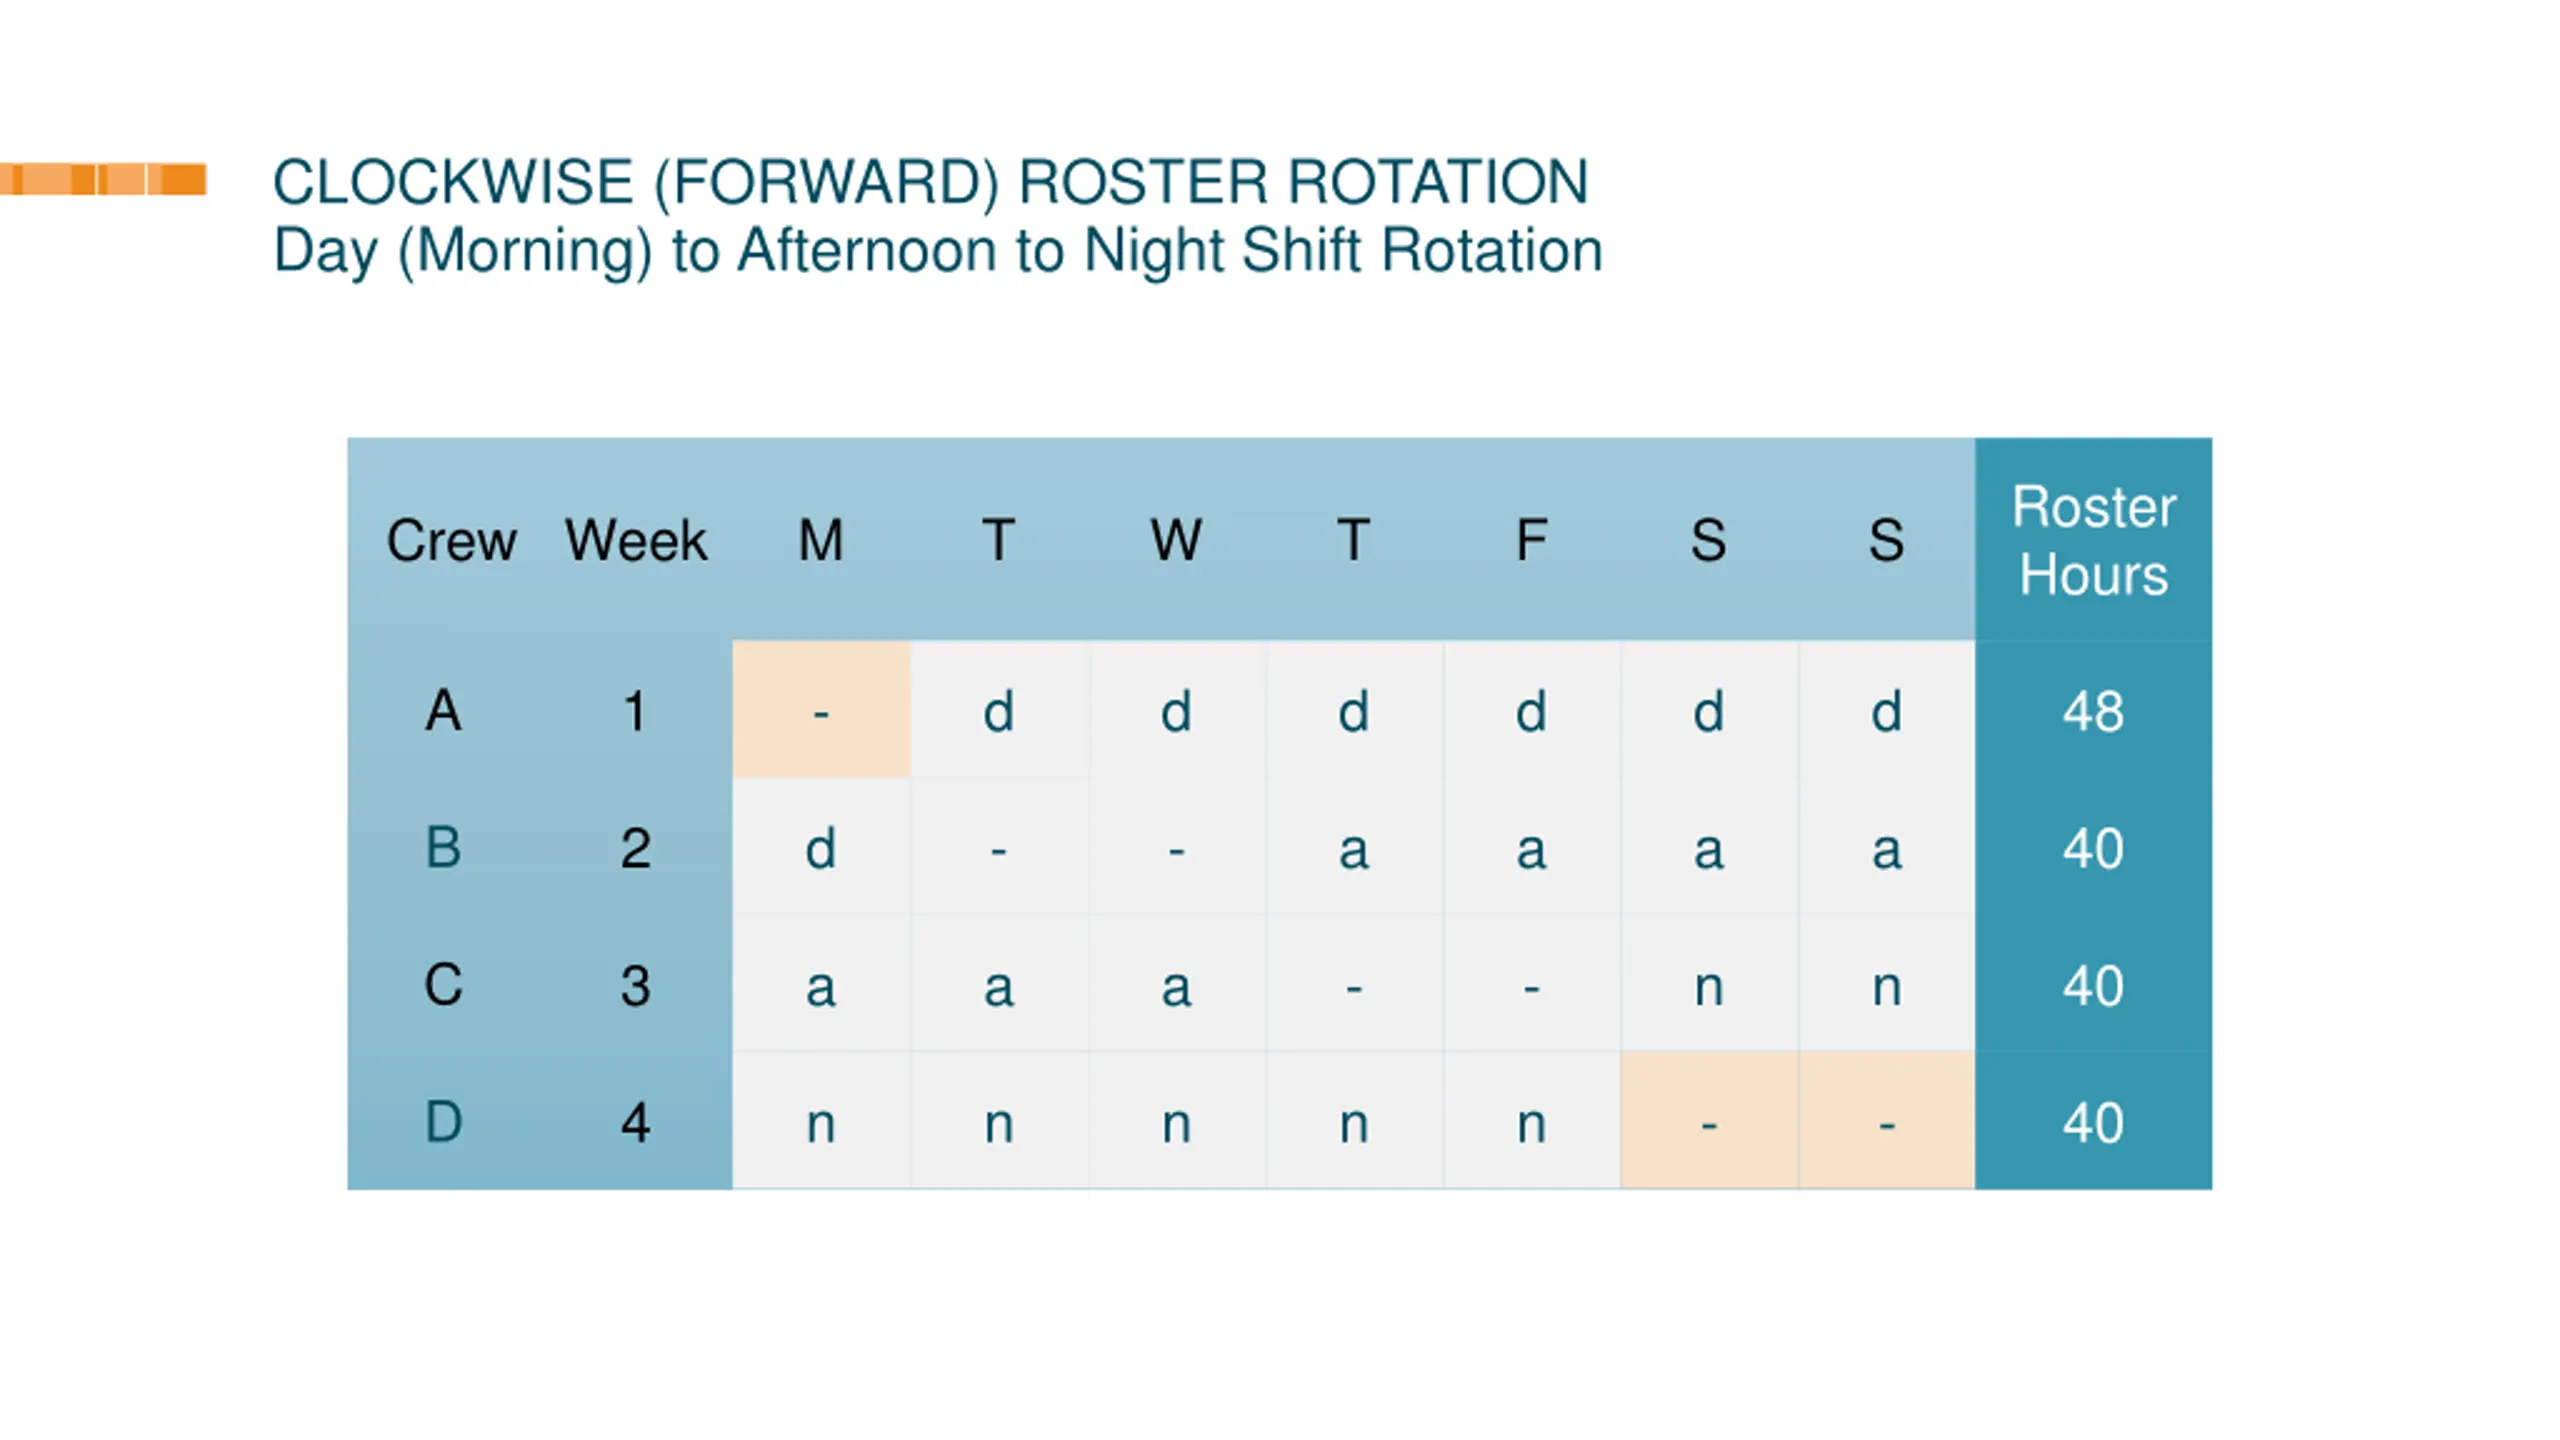Click the Week column header

tap(636, 541)
